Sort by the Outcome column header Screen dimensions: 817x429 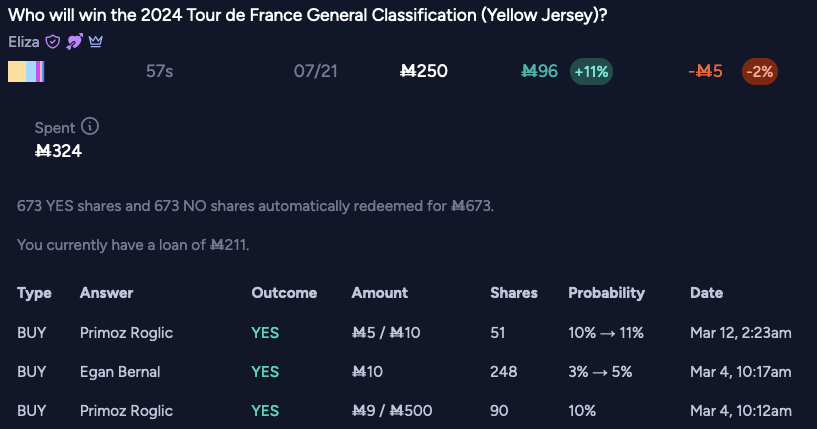[284, 293]
